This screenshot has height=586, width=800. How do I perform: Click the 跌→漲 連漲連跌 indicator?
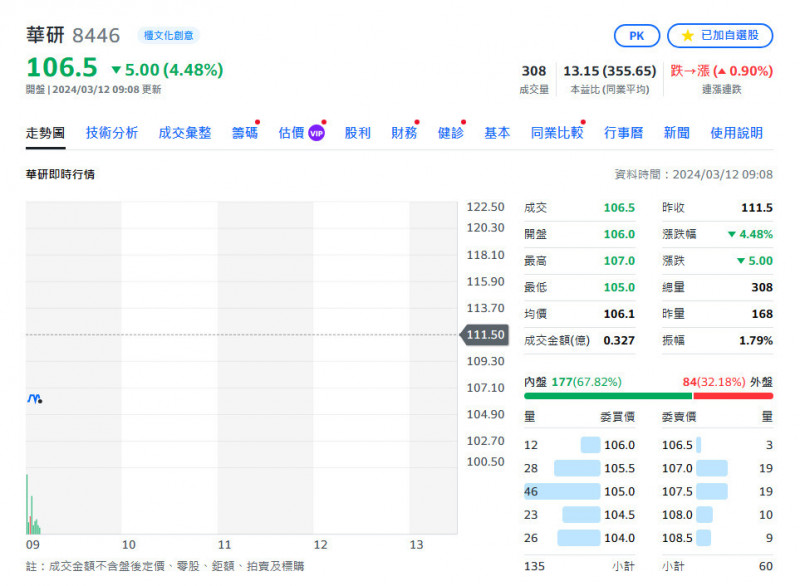pos(721,71)
